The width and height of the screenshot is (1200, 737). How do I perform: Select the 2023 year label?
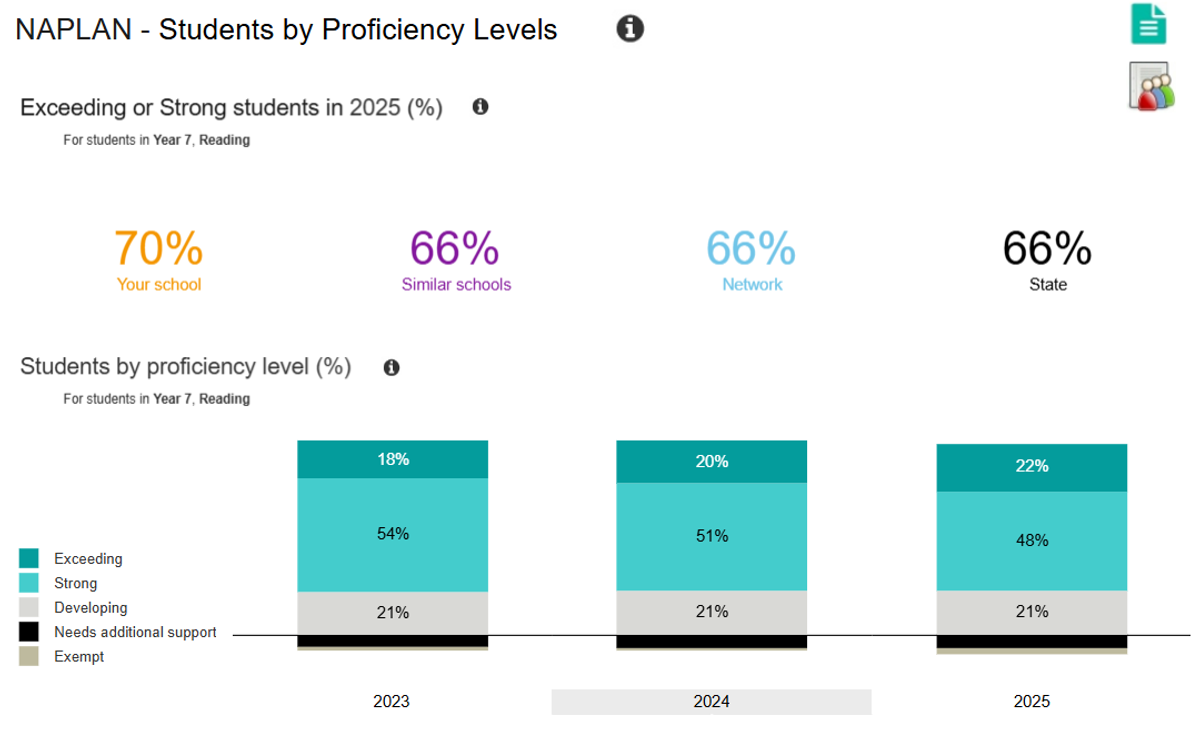(x=391, y=702)
